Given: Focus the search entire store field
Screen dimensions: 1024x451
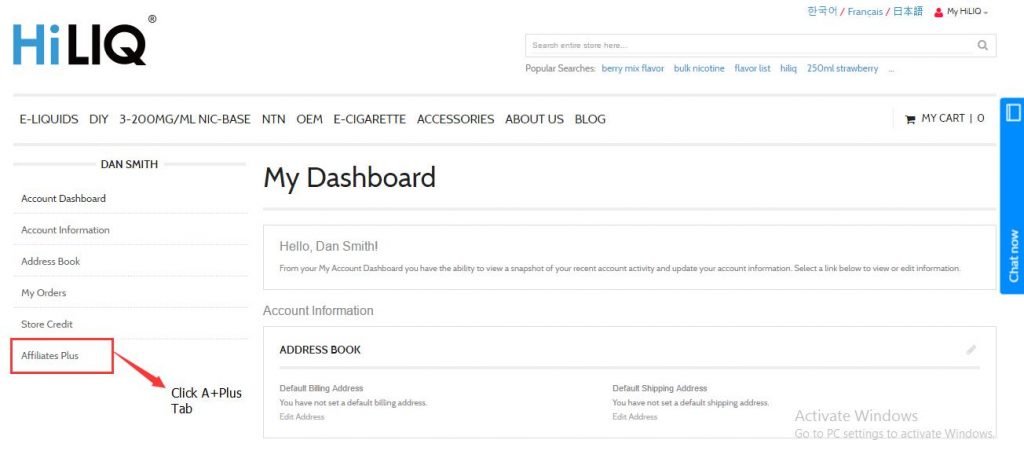Looking at the screenshot, I should [760, 45].
